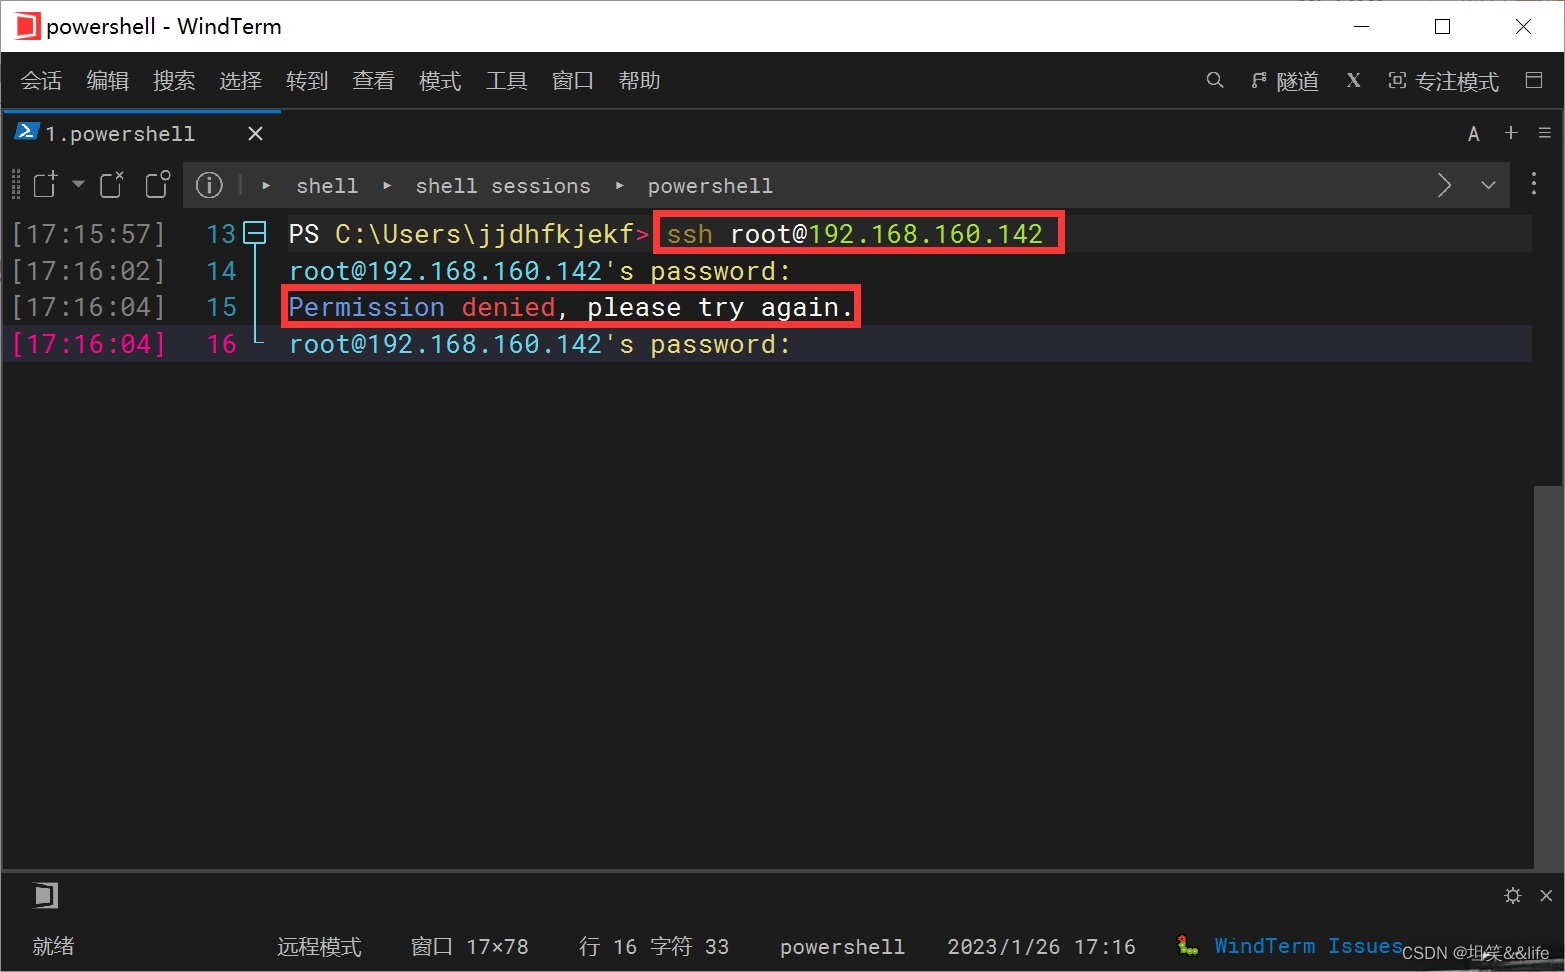The width and height of the screenshot is (1565, 972).
Task: Toggle the panel layout icon
Action: coord(1534,80)
